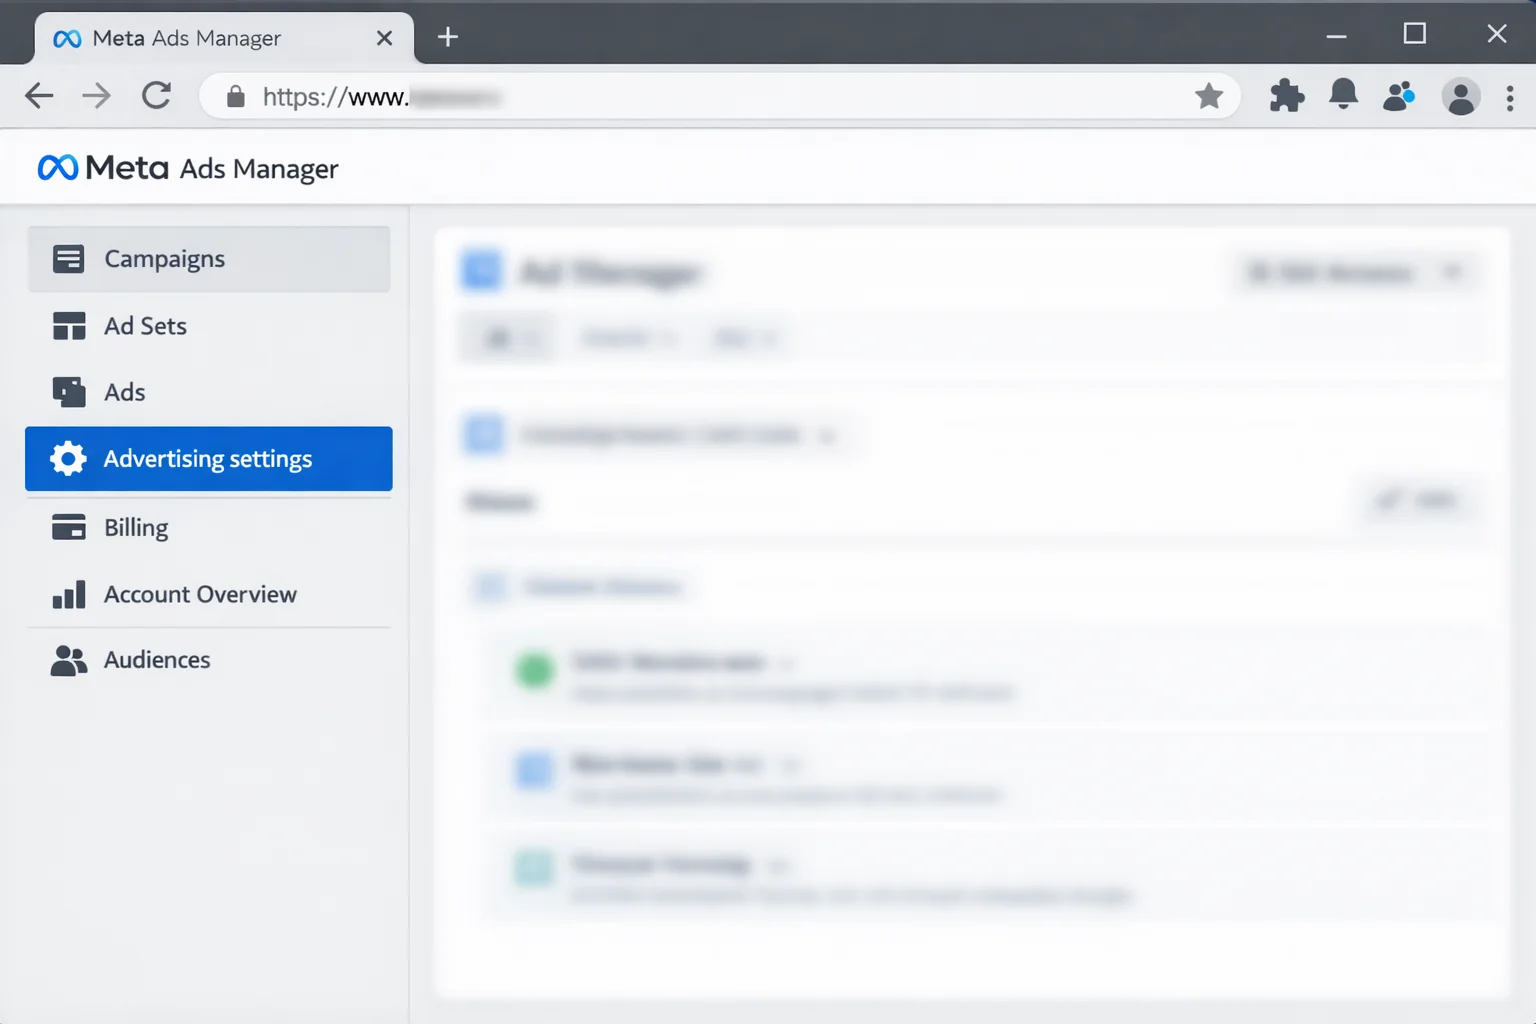1536x1024 pixels.
Task: Click the Meta logo in the header
Action: click(x=56, y=167)
